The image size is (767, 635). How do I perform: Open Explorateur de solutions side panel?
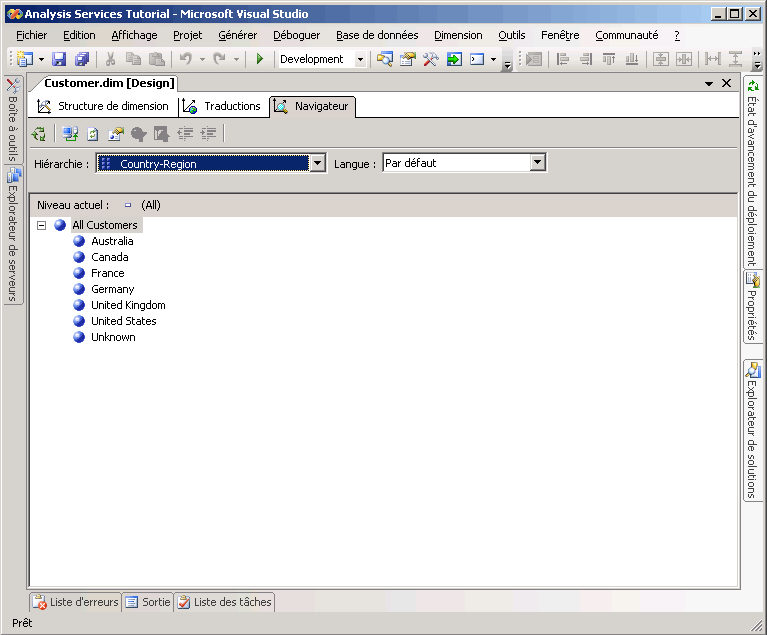coord(752,431)
